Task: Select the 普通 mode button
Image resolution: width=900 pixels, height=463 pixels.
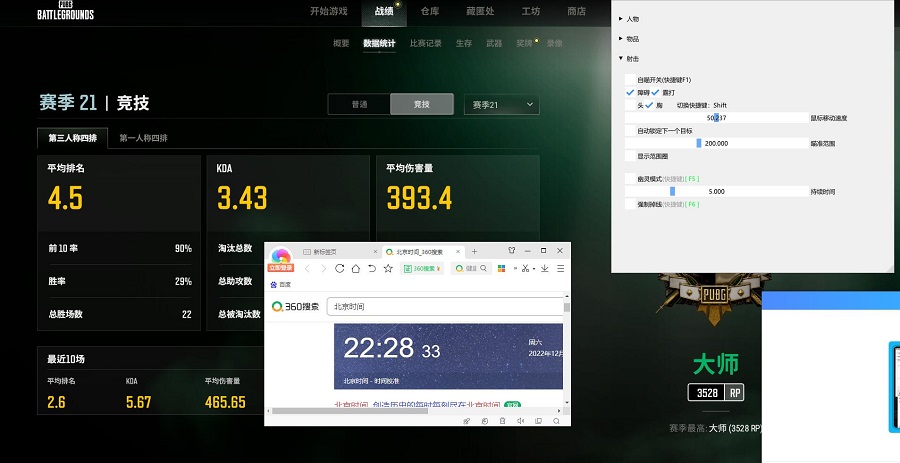Action: 359,104
